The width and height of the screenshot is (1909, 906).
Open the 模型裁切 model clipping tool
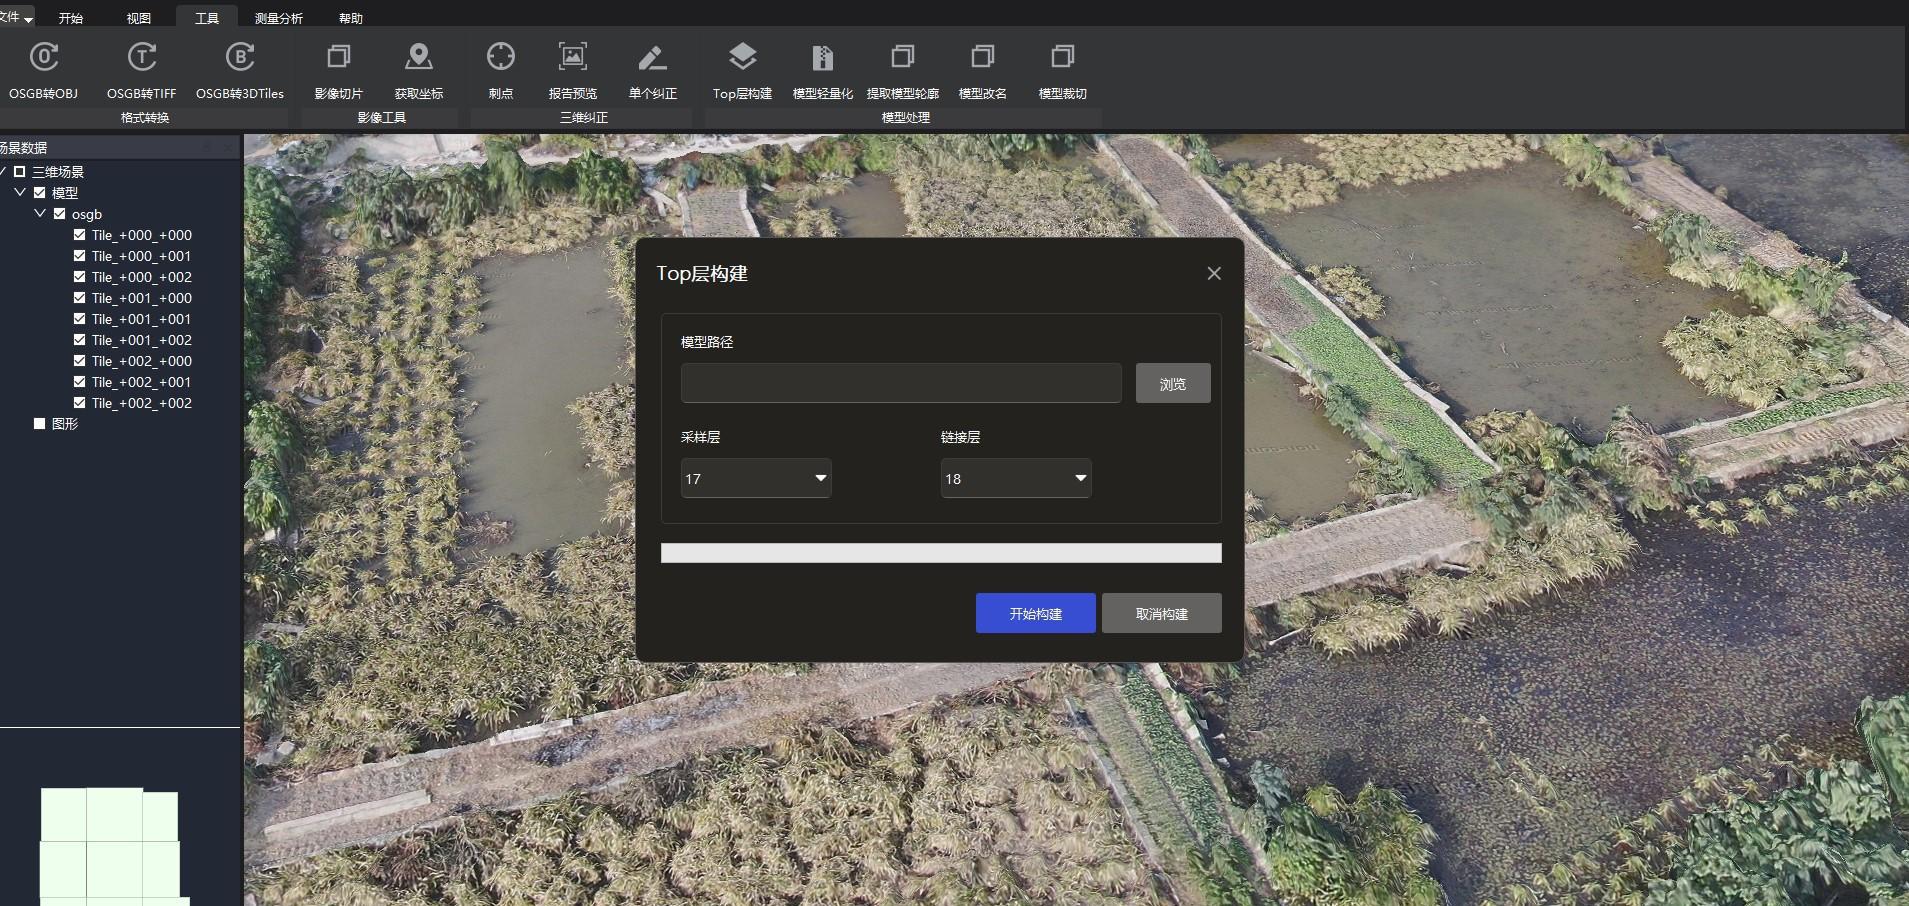[1063, 70]
